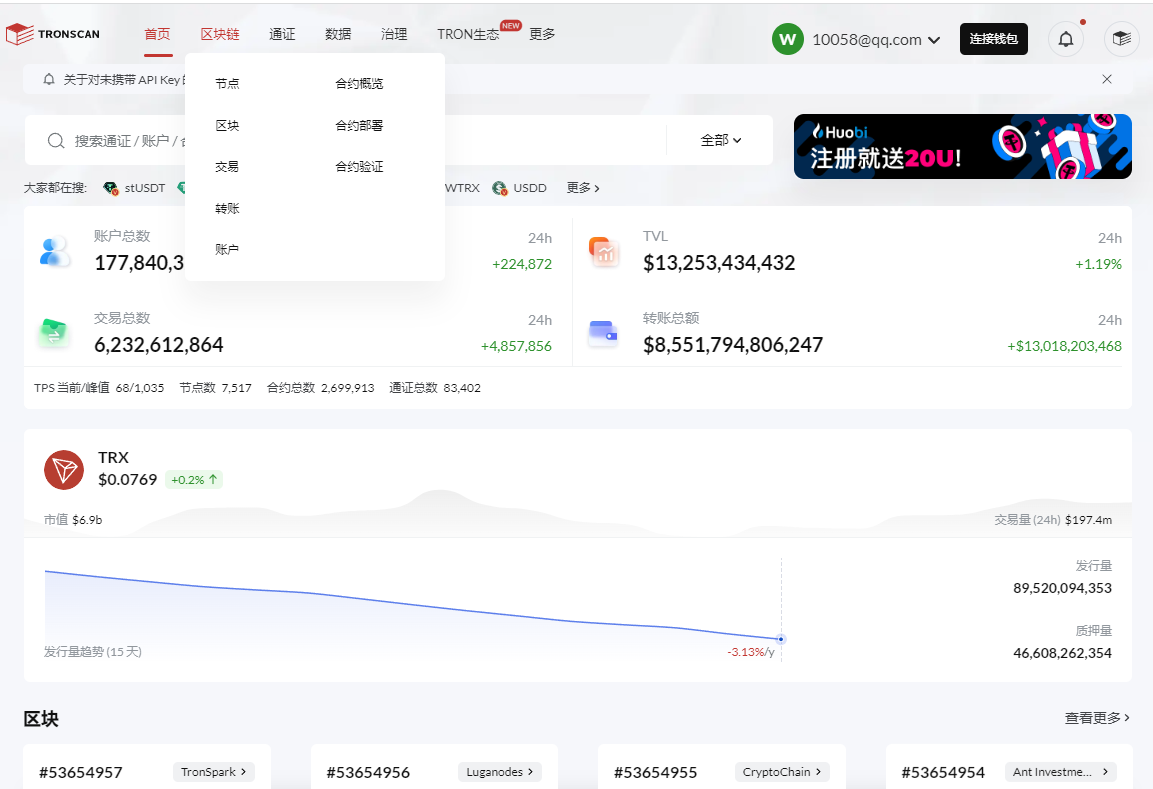The image size is (1153, 789).
Task: Click the WTRX trending search link
Action: [462, 188]
